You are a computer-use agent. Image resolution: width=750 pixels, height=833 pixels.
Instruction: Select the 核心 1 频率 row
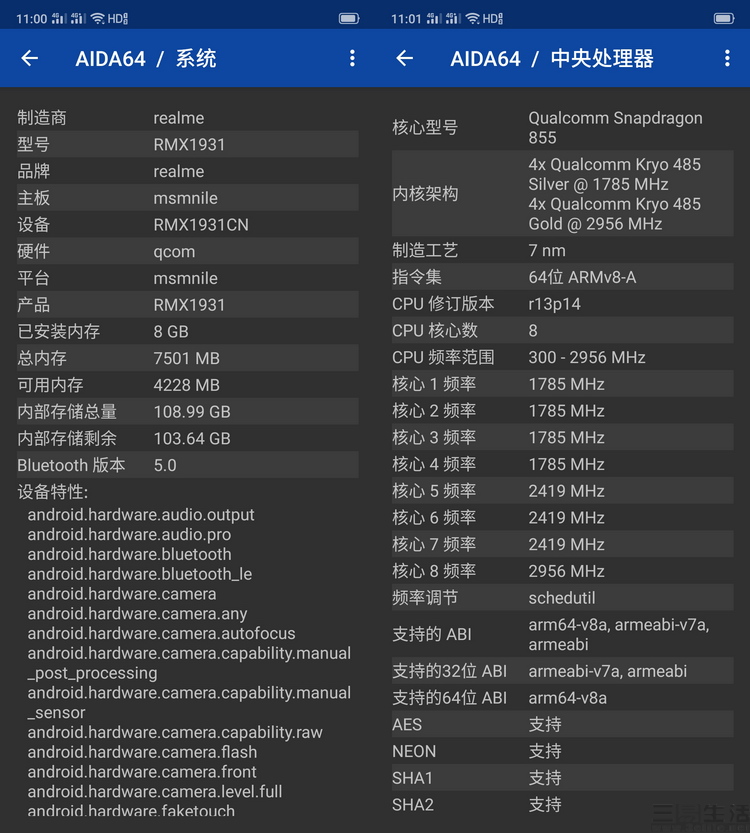tap(562, 384)
